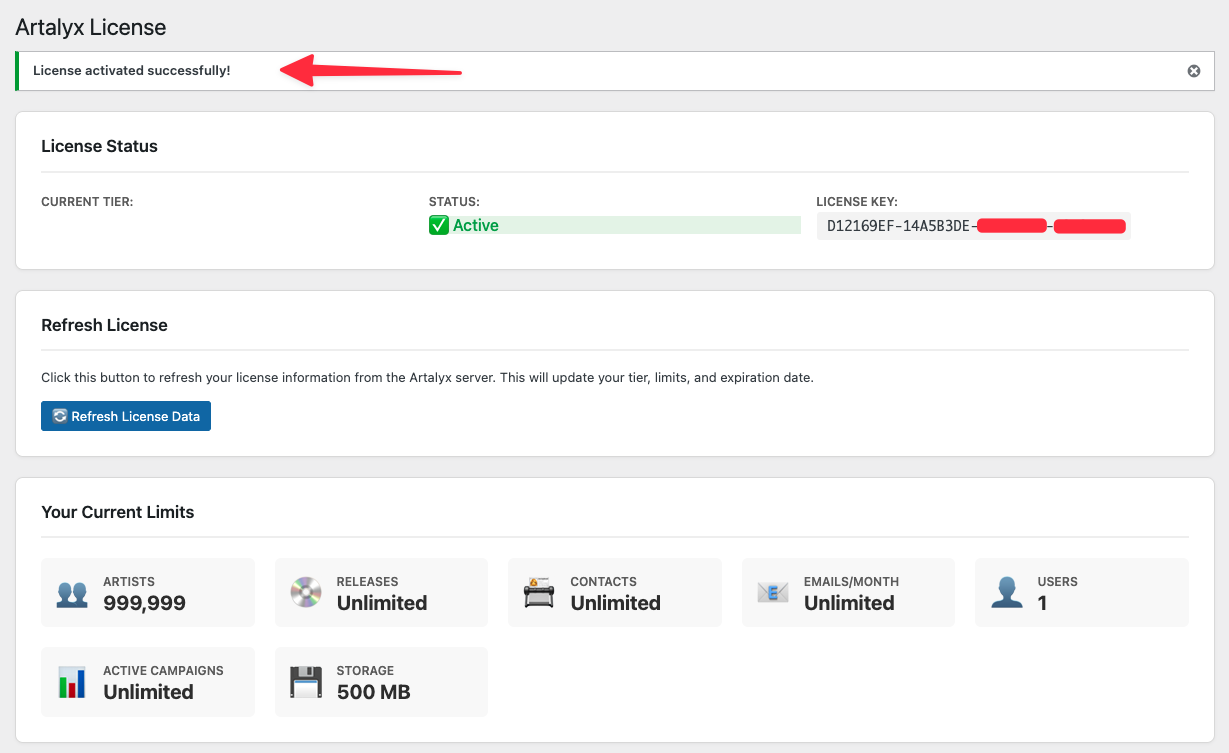
Task: Click the Refresh License section title
Action: [x=104, y=325]
